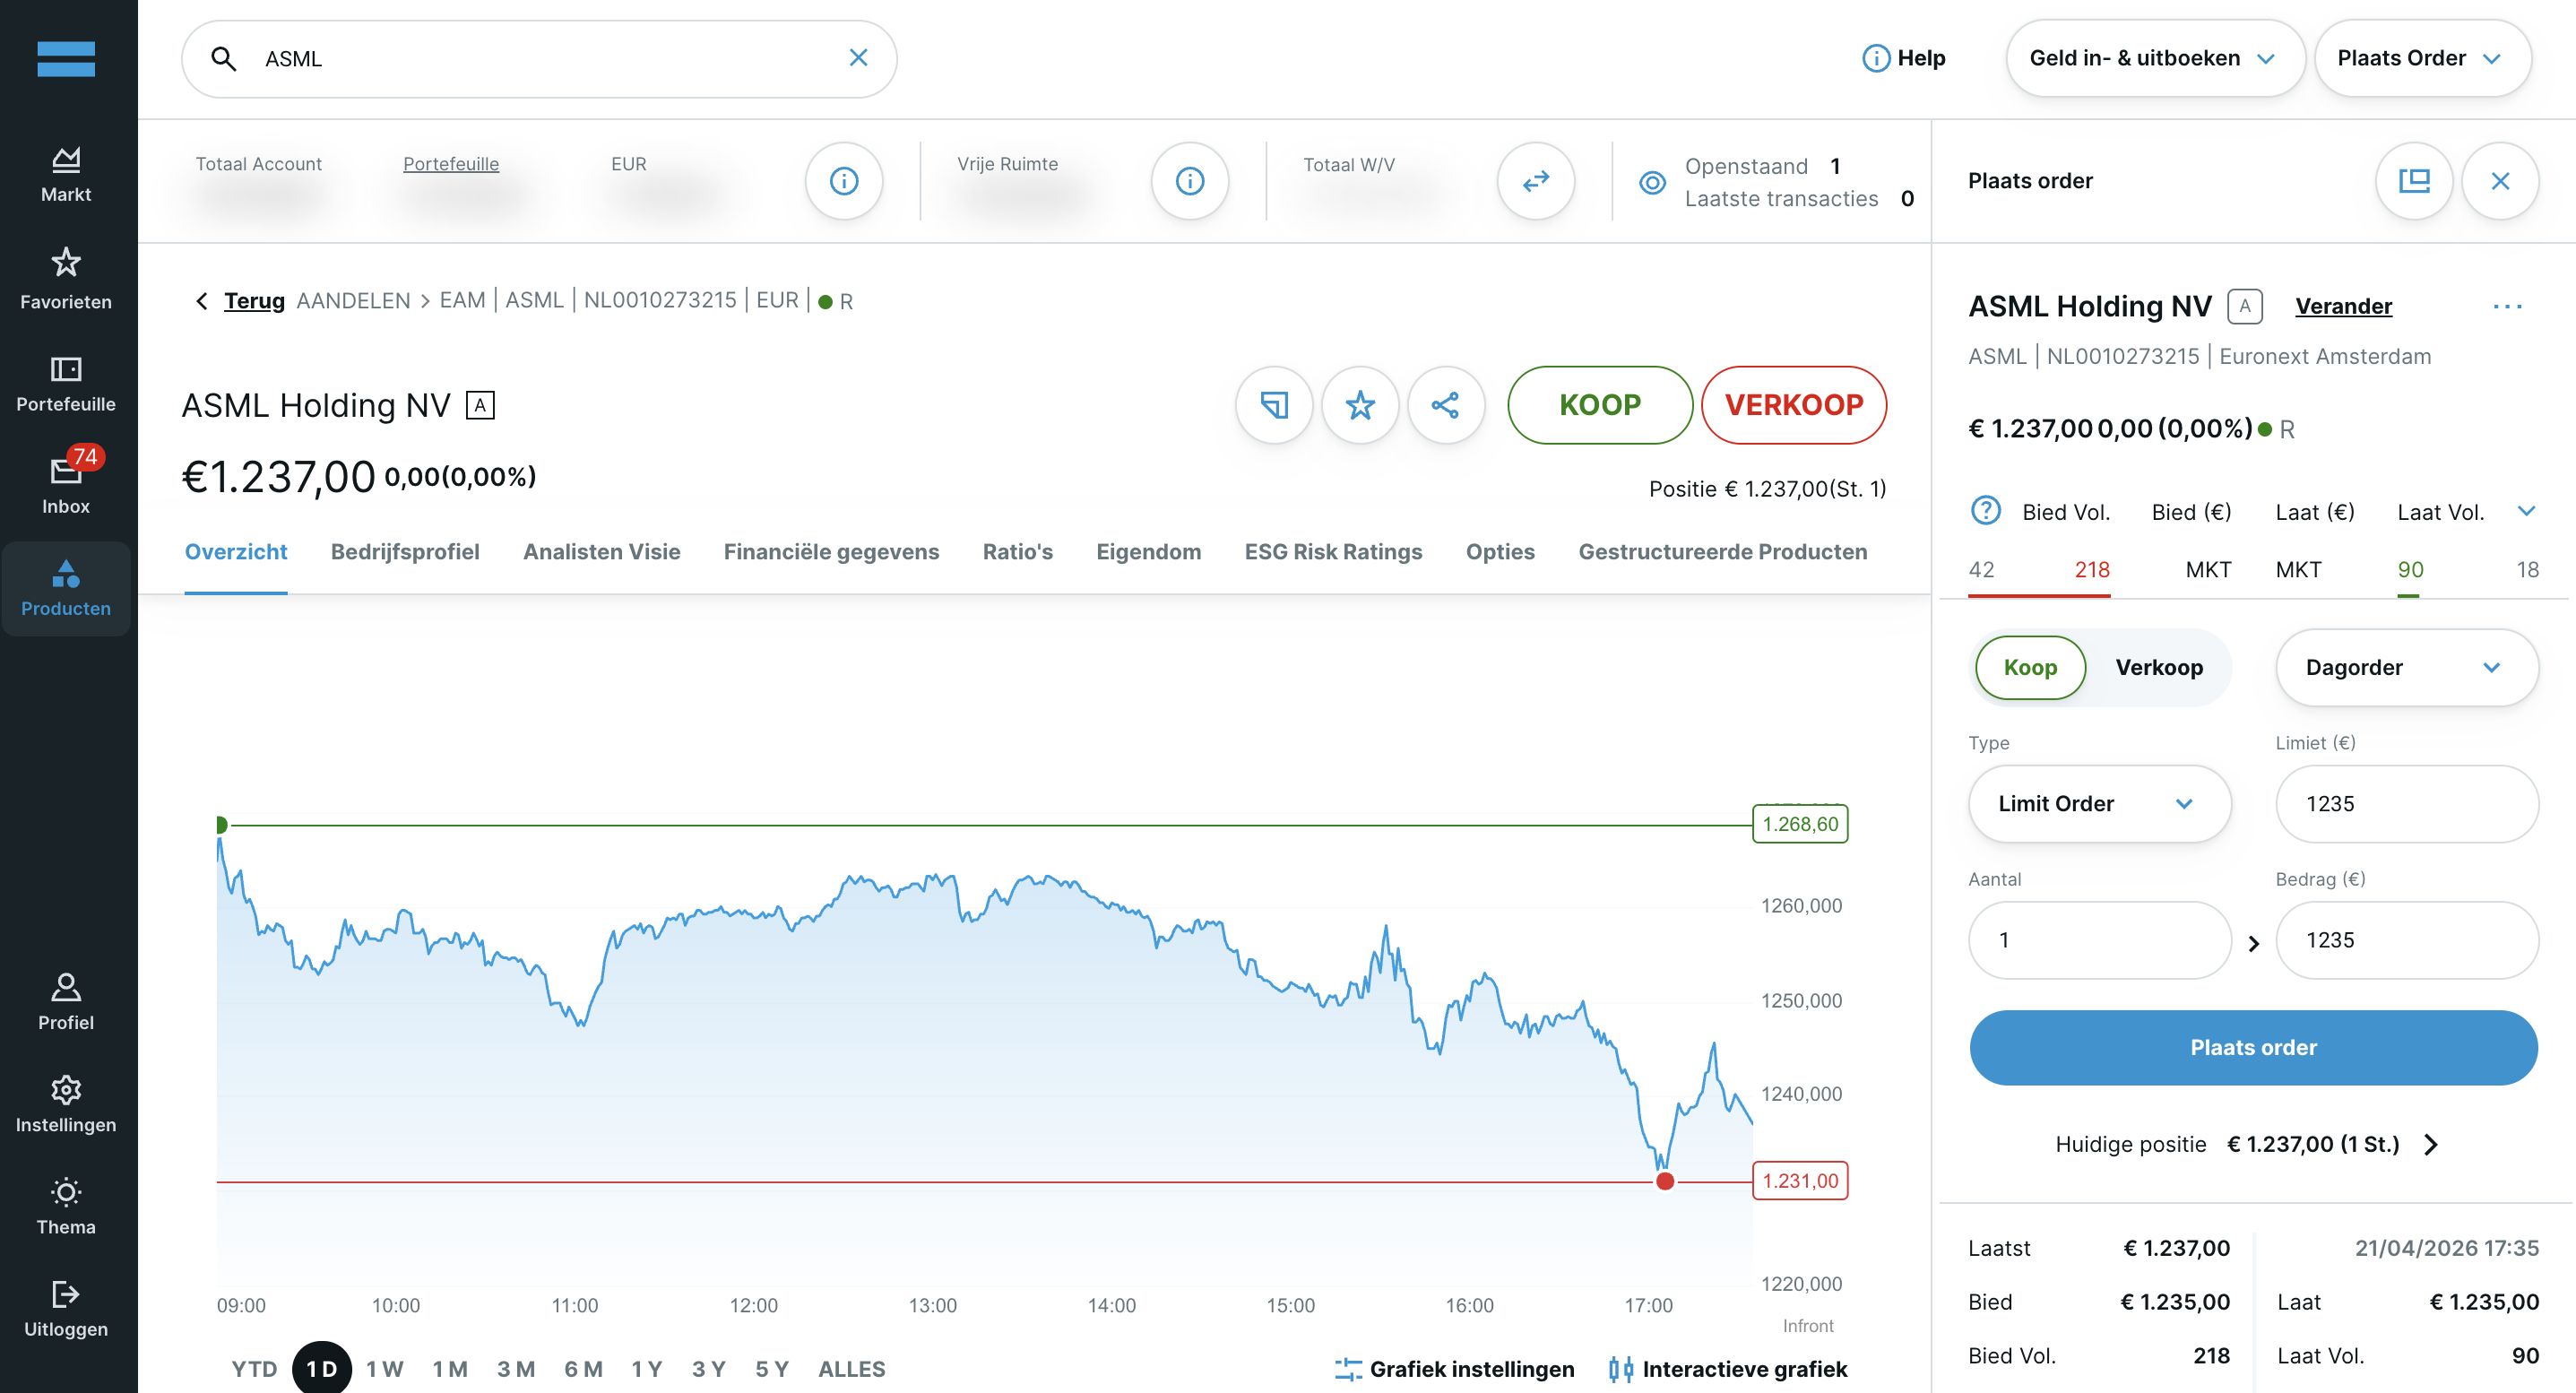Click the arrow between Aantal and Bedrag
This screenshot has width=2576, height=1393.
pyautogui.click(x=2253, y=942)
